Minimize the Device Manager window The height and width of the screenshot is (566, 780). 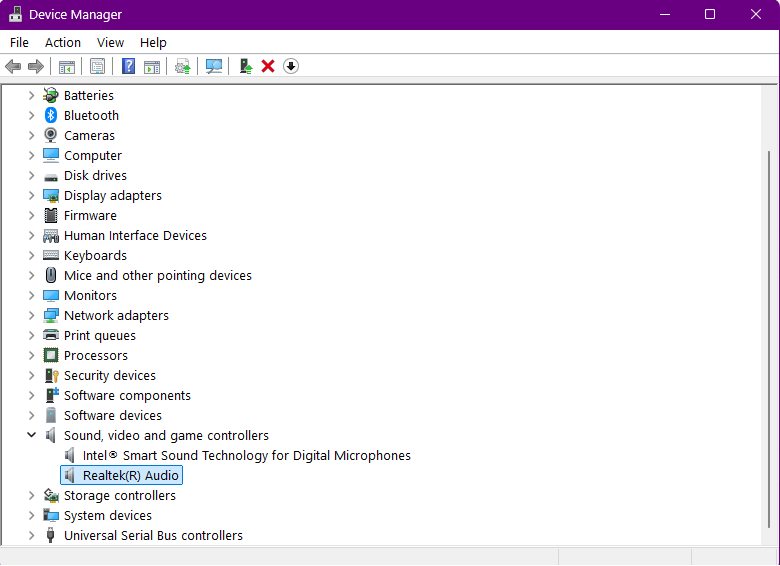(x=665, y=14)
